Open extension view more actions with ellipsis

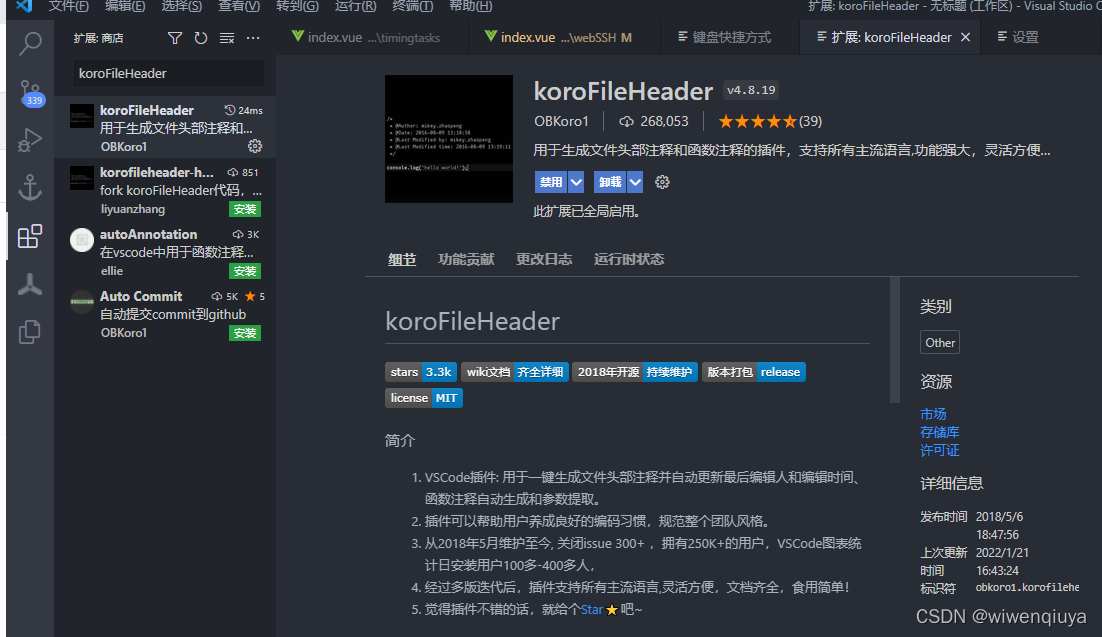[x=253, y=38]
